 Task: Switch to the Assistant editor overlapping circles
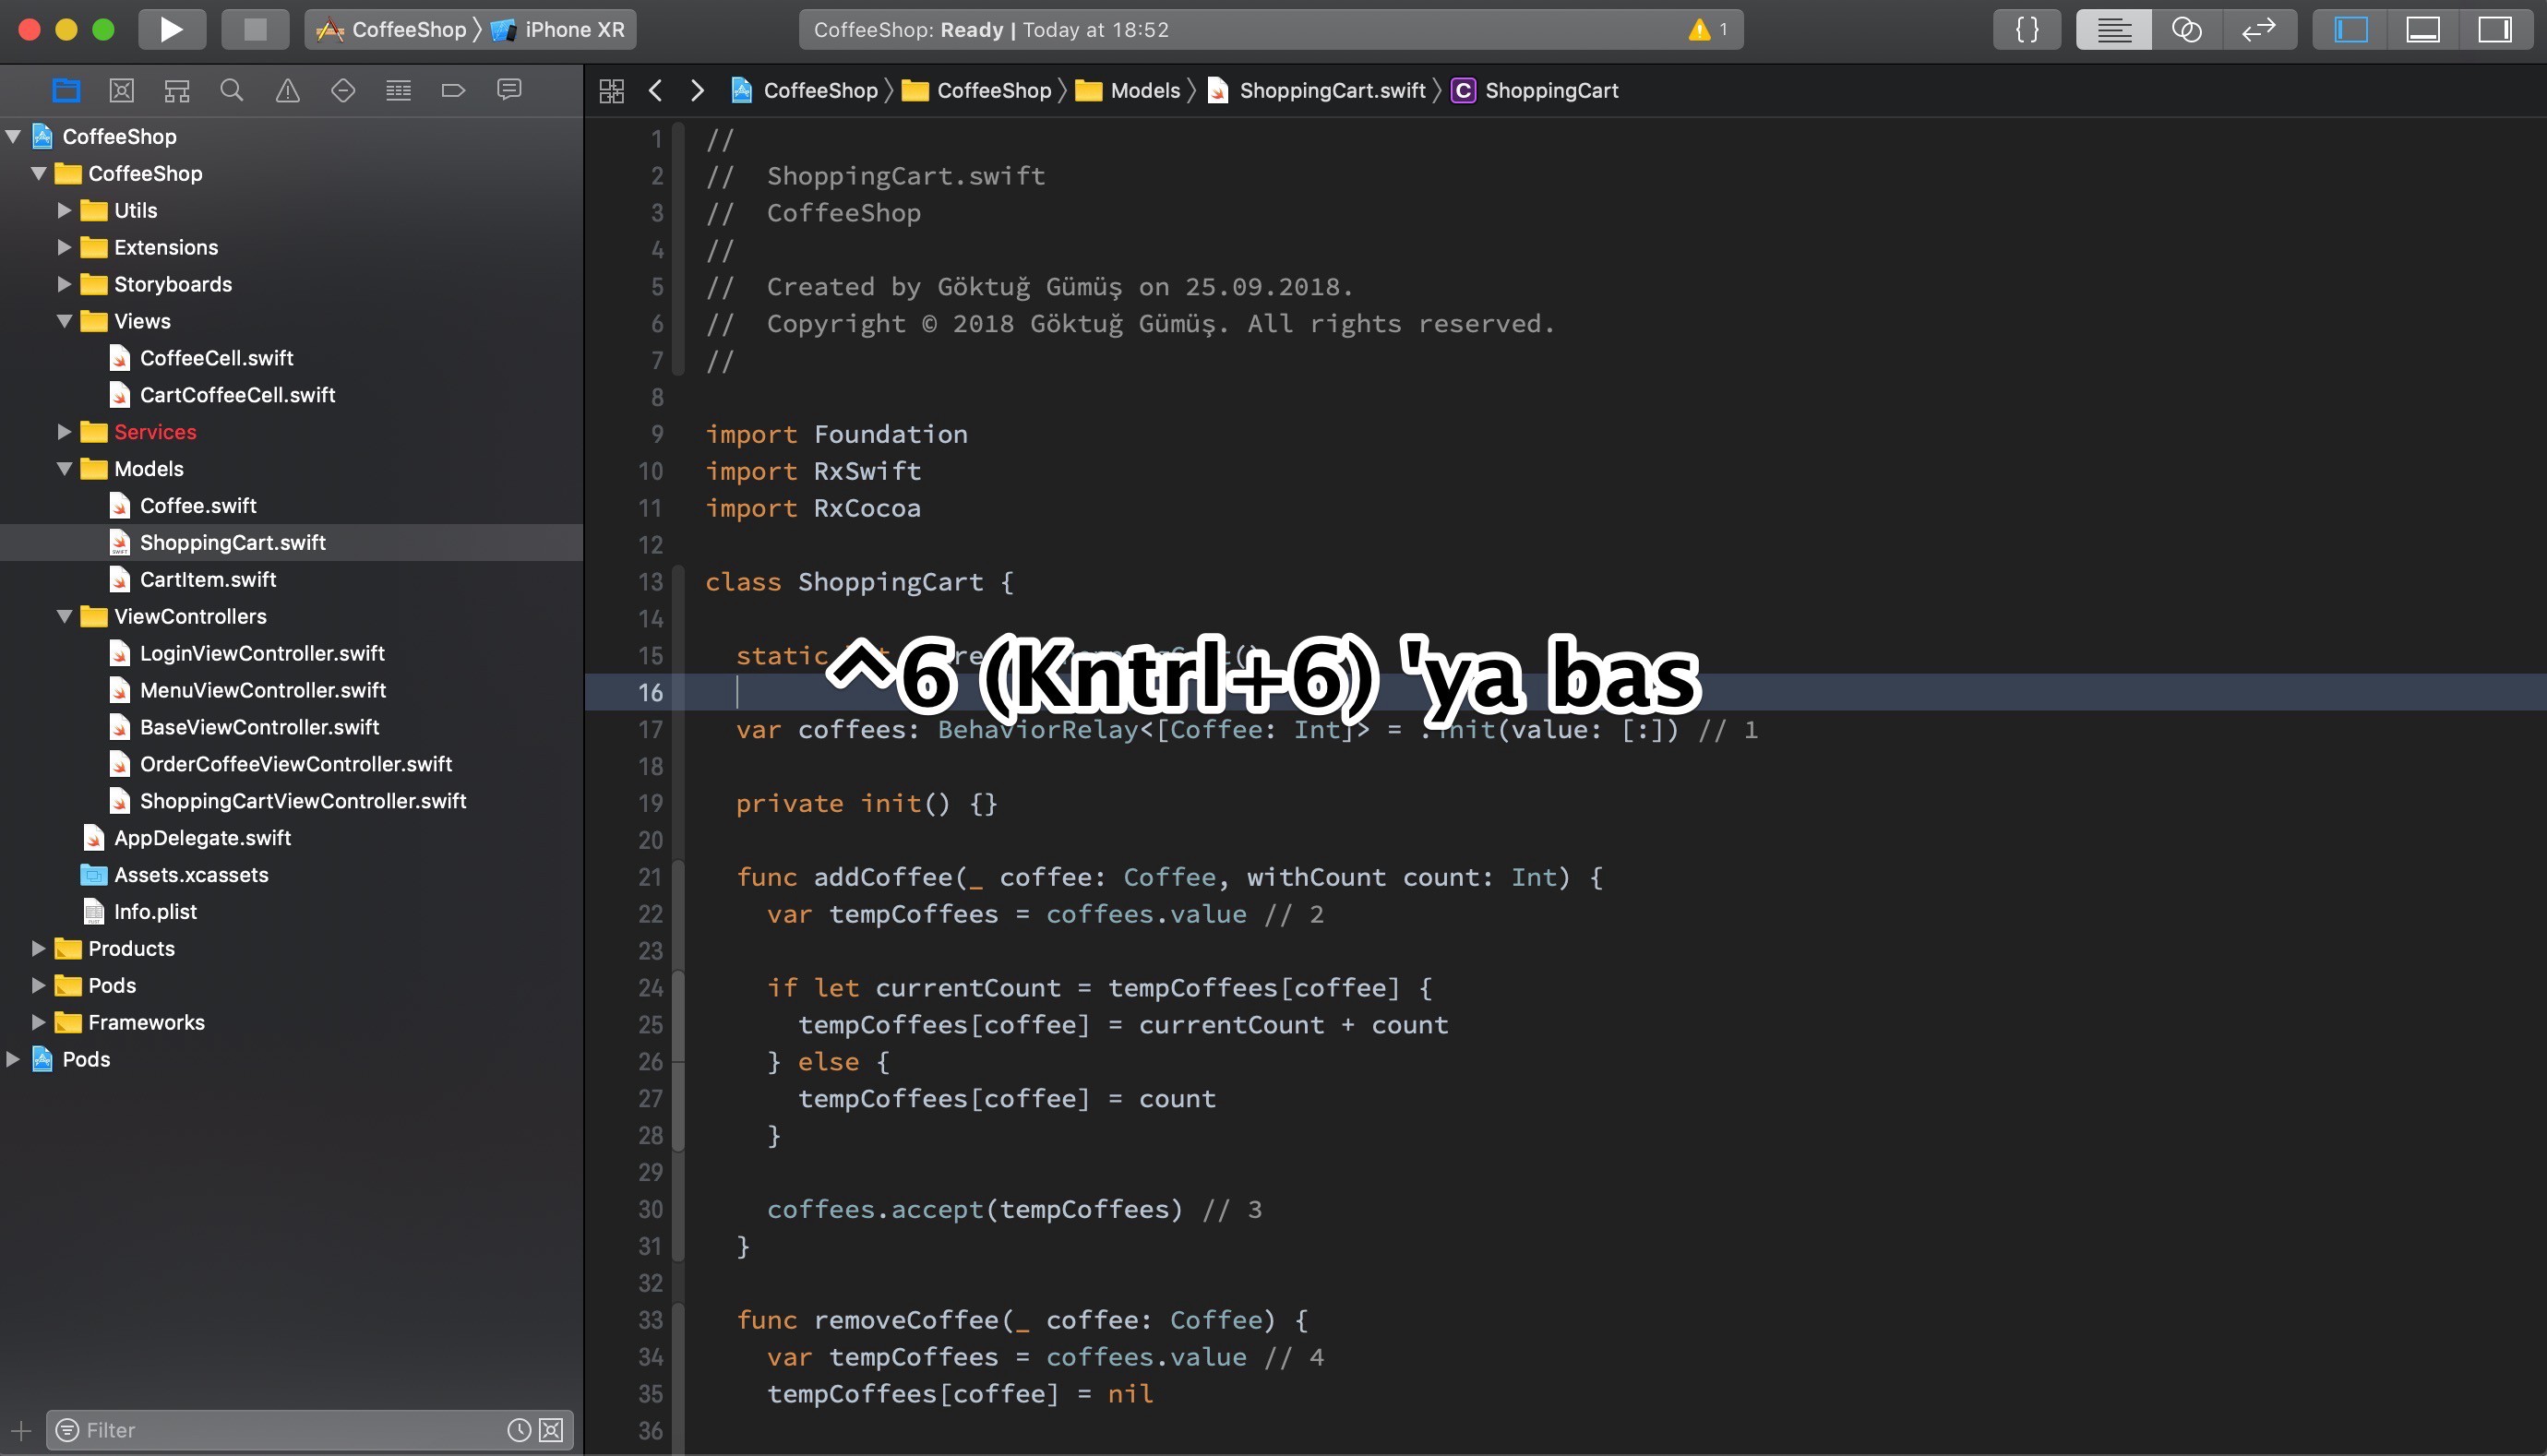coord(2187,29)
